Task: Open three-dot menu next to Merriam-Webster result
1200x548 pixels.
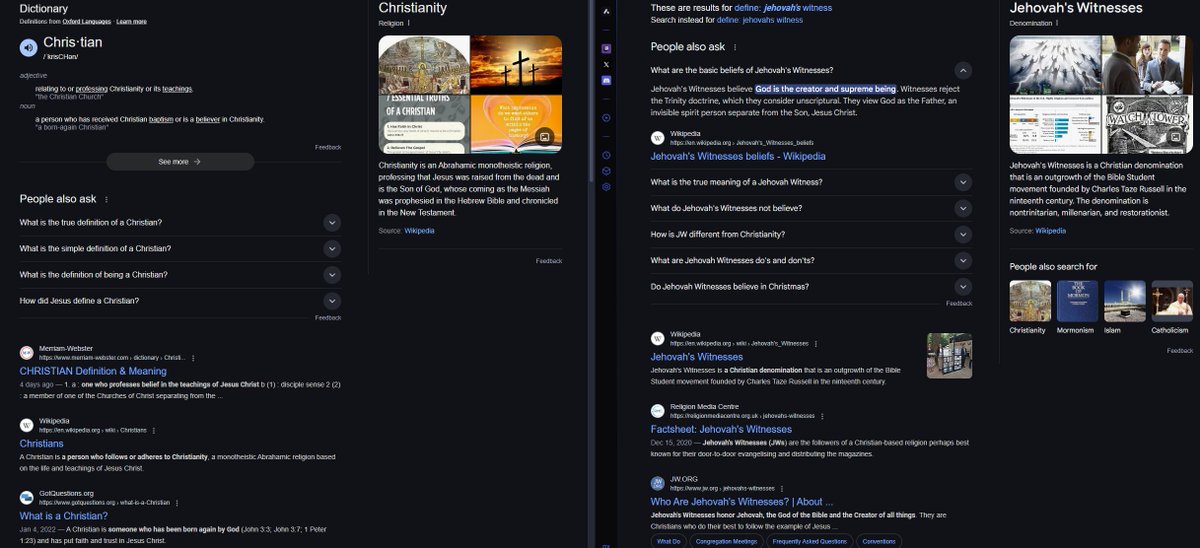Action: pos(193,357)
